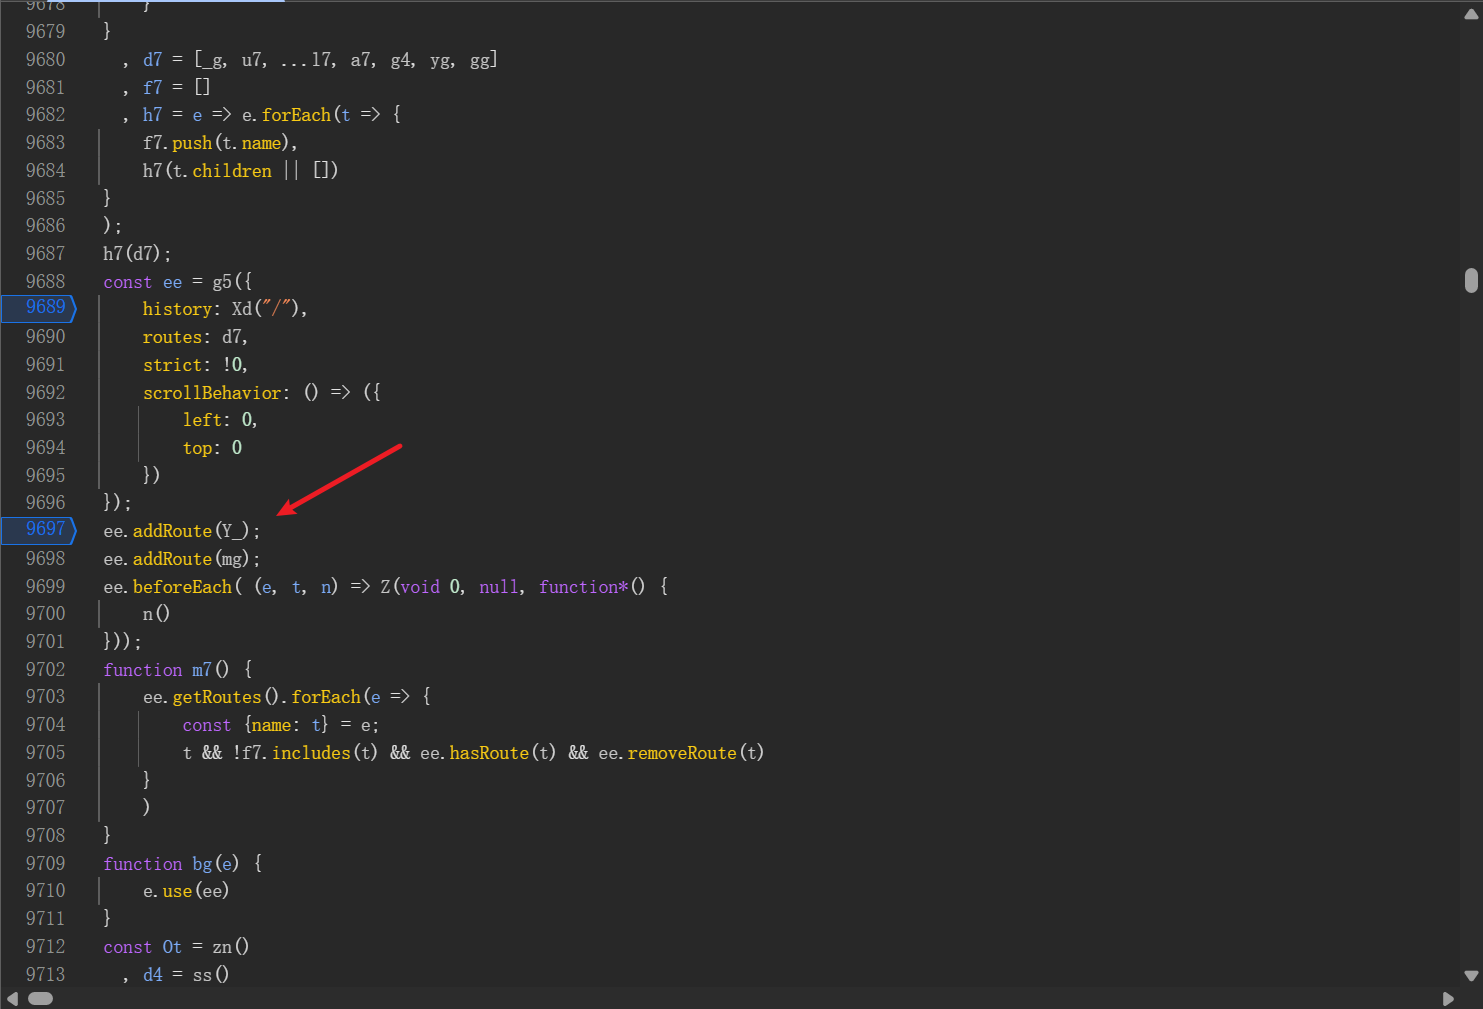
Task: Click line number 9702 in the gutter
Action: point(45,670)
